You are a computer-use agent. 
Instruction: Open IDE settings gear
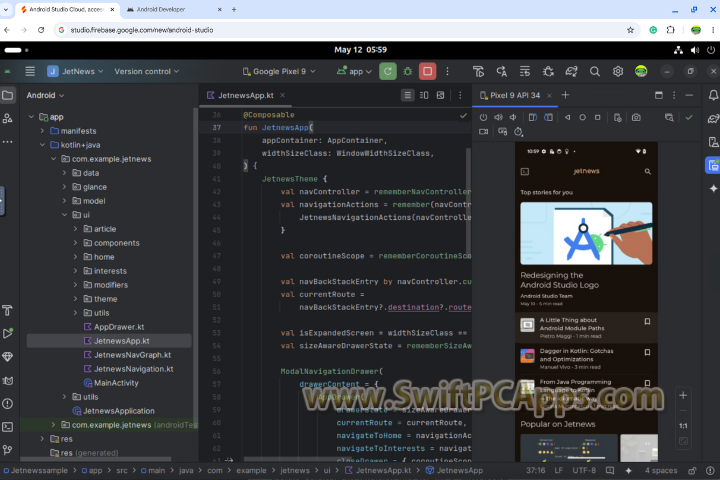(x=618, y=71)
